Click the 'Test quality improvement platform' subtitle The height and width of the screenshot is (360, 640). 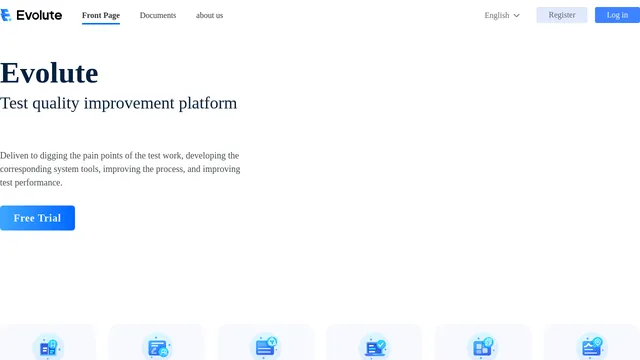[x=118, y=103]
